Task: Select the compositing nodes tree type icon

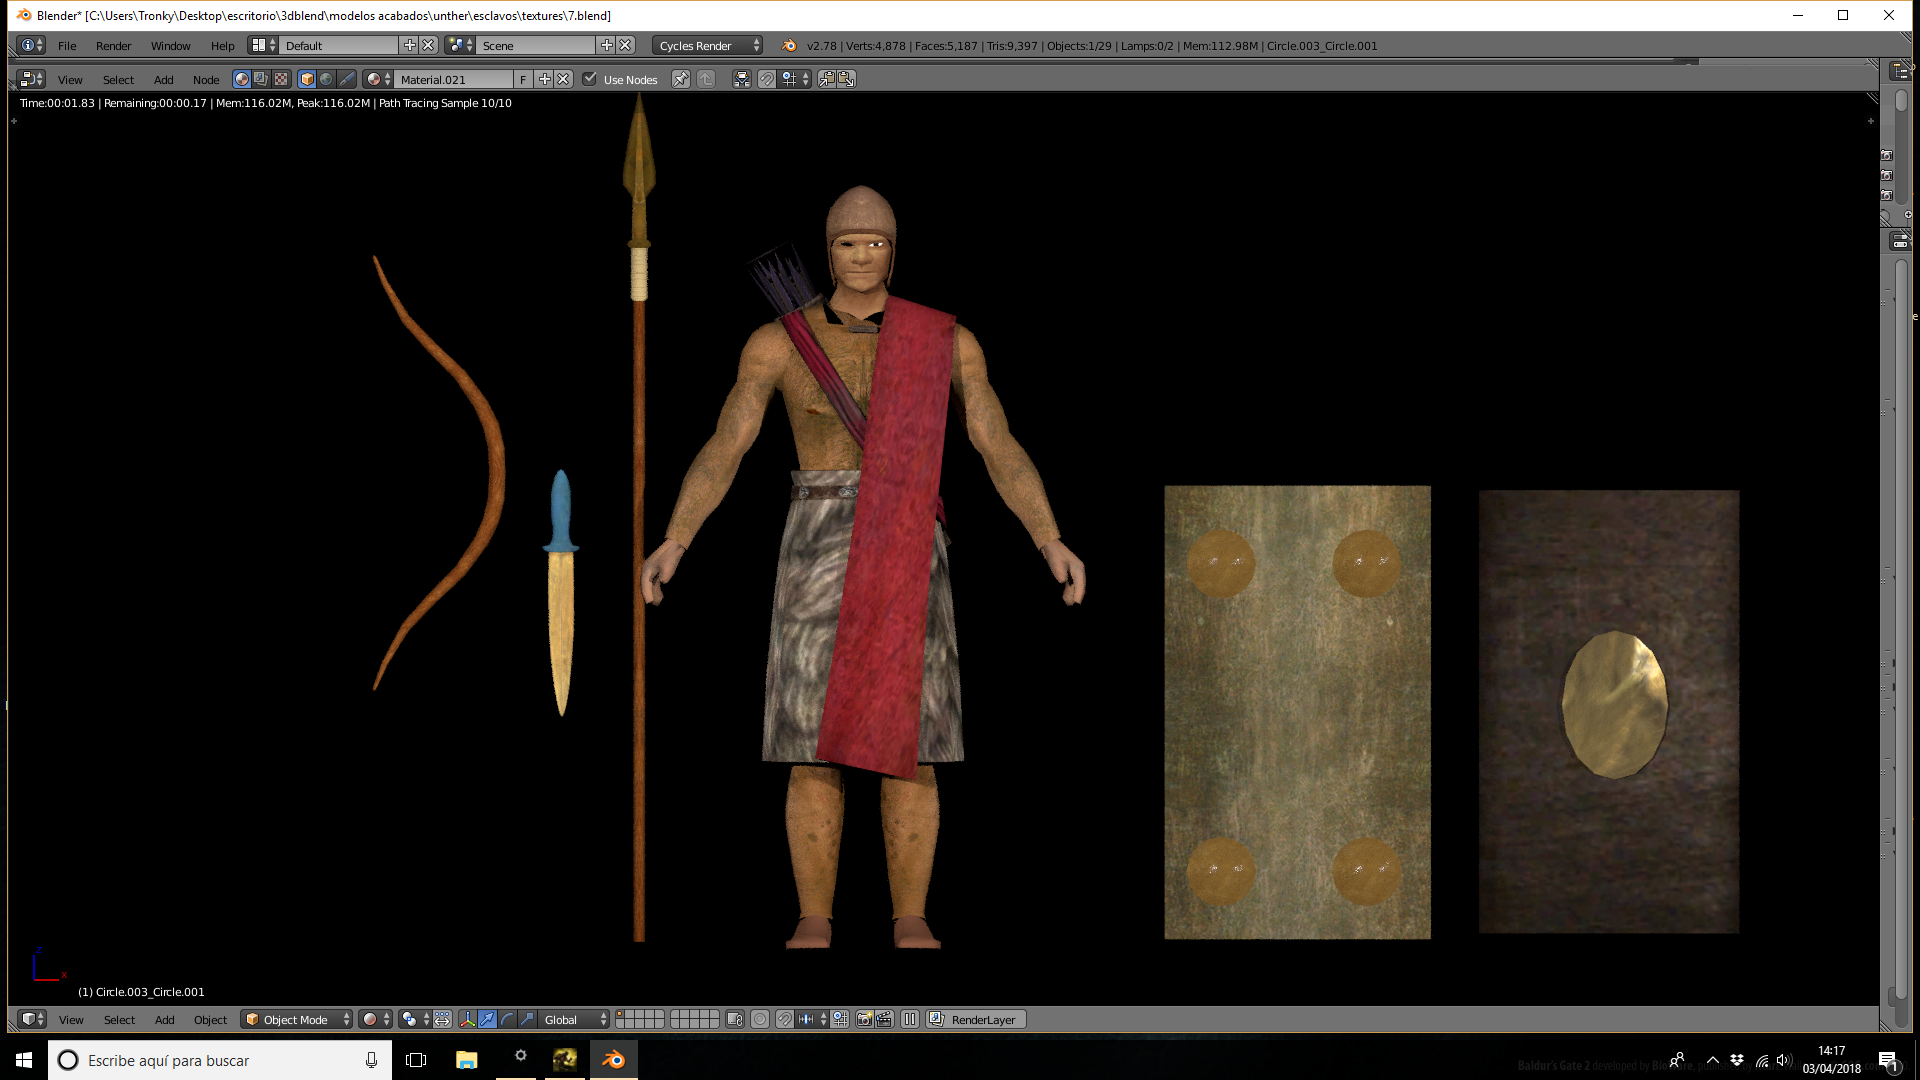Action: click(260, 79)
